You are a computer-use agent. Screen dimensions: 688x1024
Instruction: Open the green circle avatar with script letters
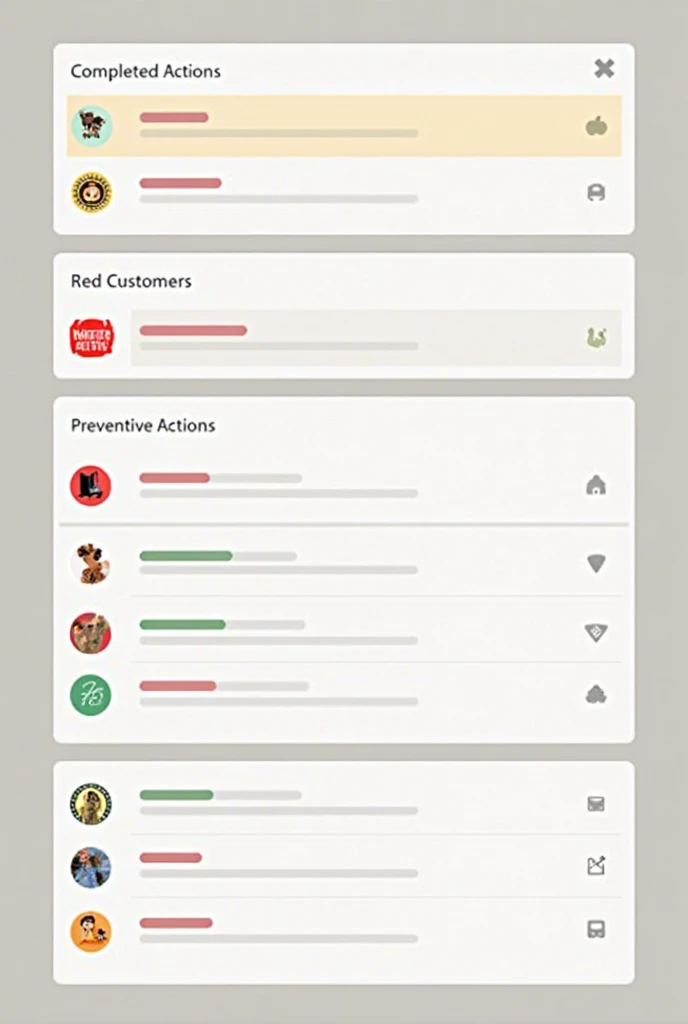[91, 695]
